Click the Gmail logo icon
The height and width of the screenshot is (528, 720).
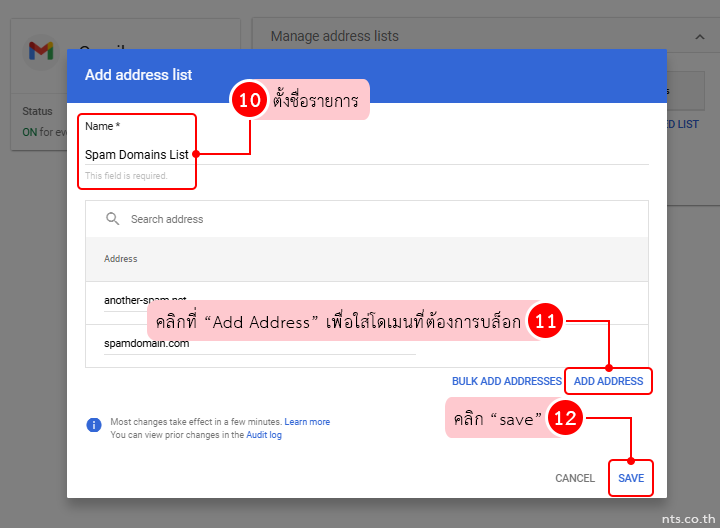pos(41,50)
